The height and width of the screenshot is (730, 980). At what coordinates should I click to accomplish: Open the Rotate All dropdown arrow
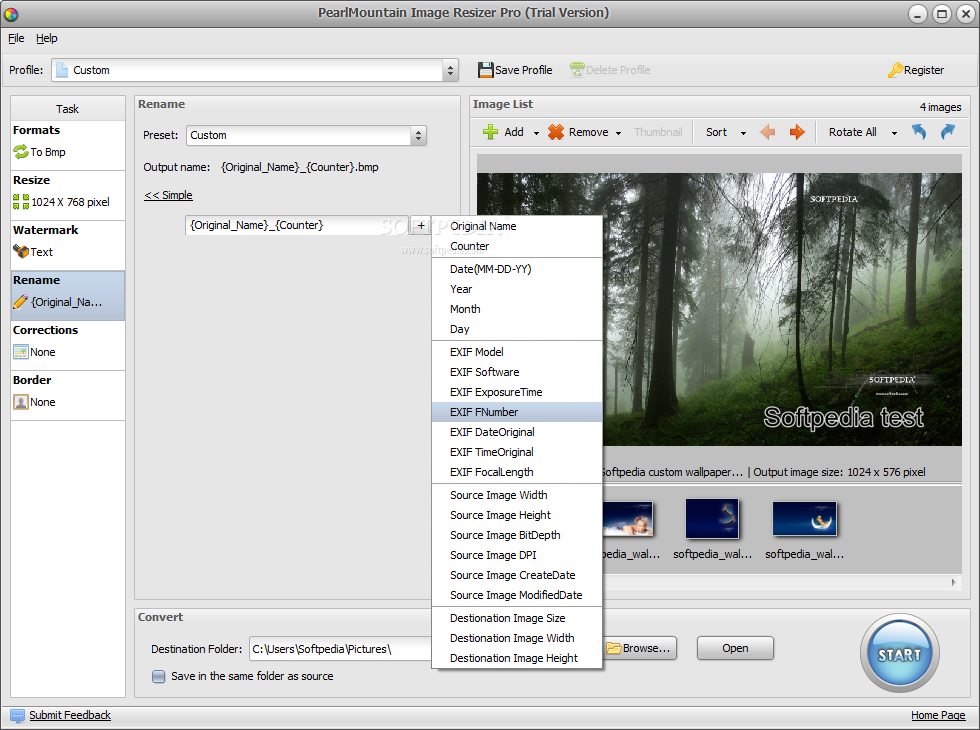894,133
